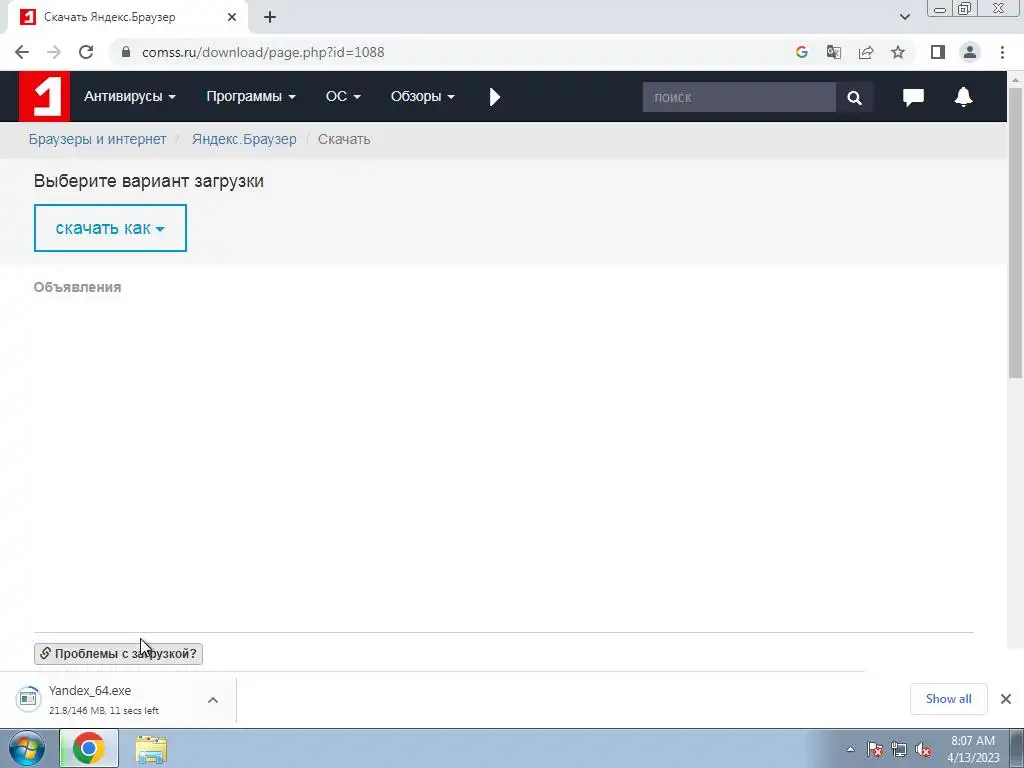
Task: Click the Yandex_64.exe download file icon
Action: 28,699
